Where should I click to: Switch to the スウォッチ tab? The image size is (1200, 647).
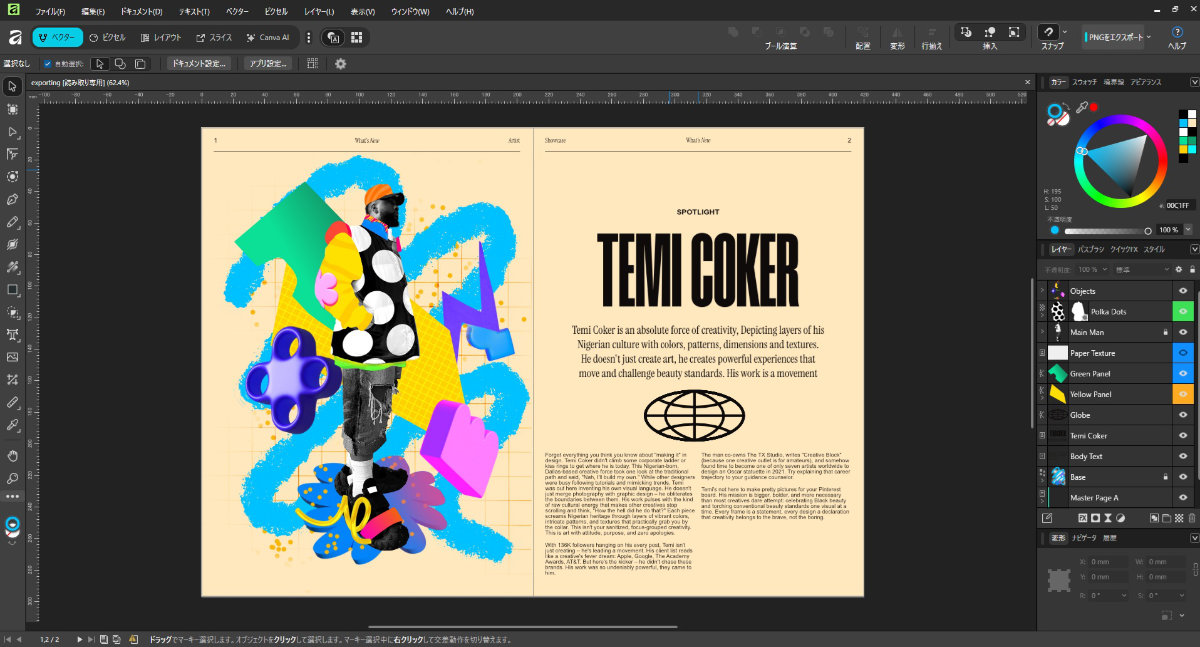1085,82
